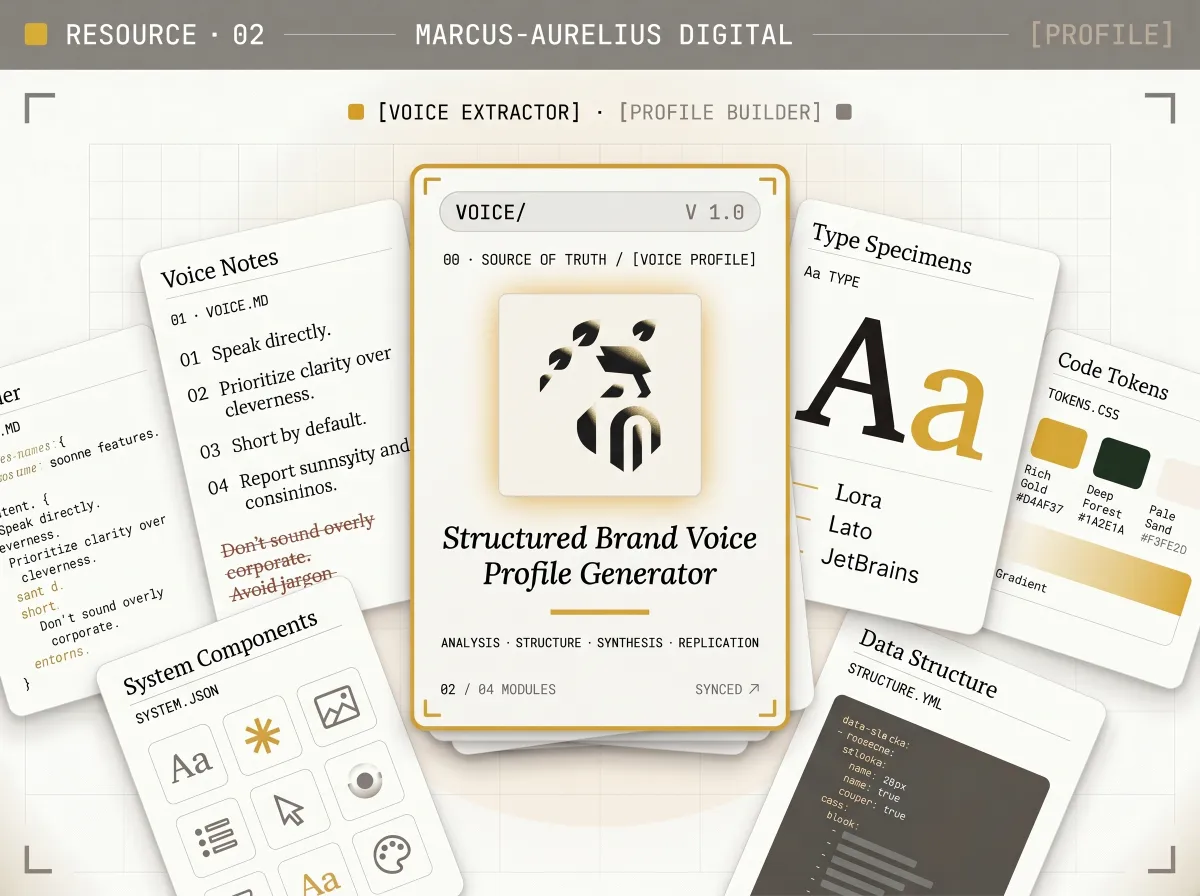This screenshot has height=896, width=1200.
Task: Click the struck-through 'Avoid jargon' line
Action: [282, 585]
